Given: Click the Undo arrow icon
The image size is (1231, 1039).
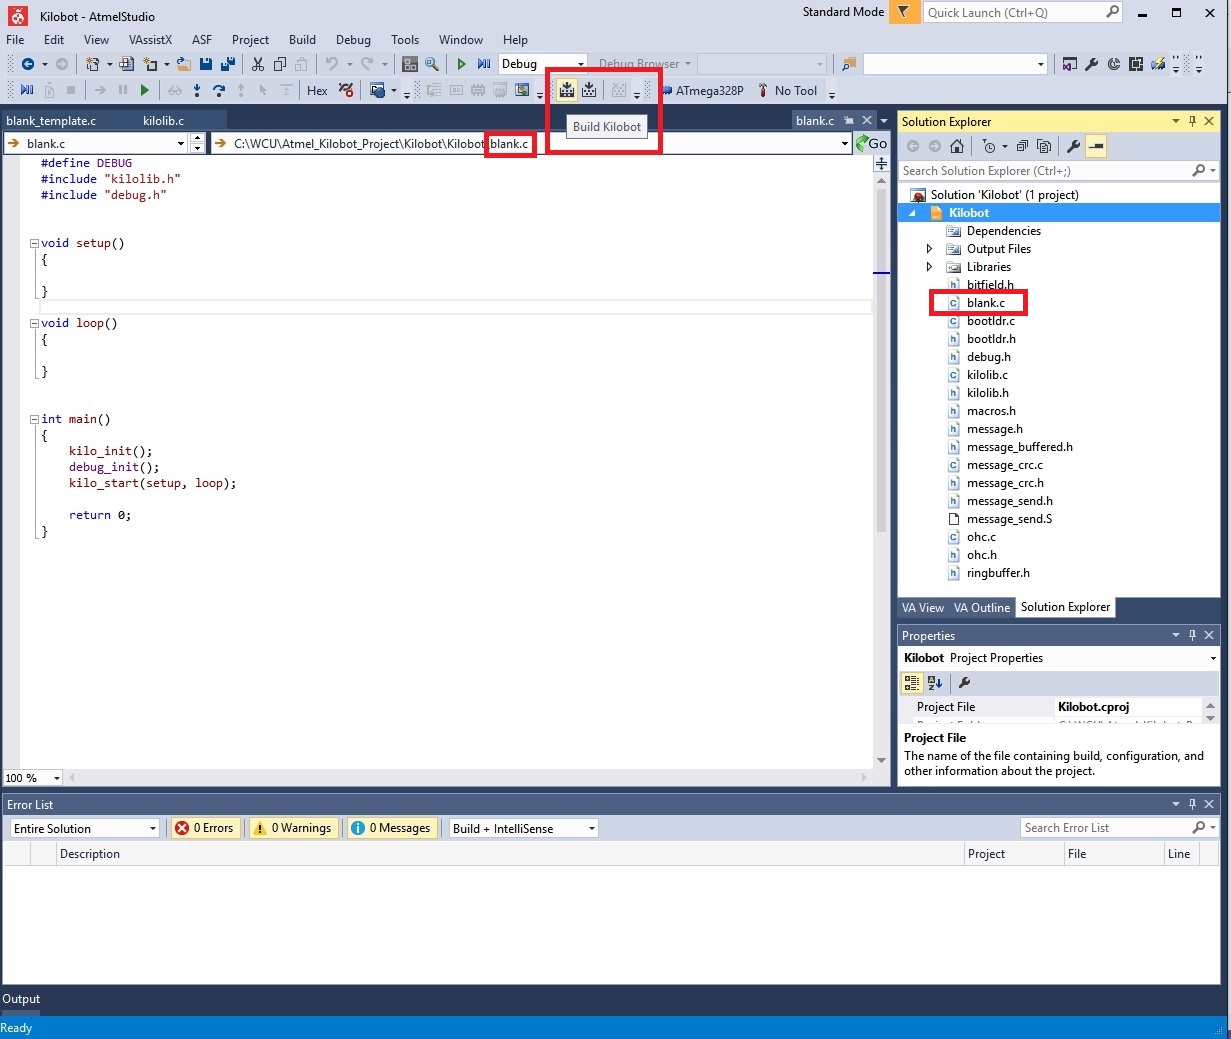Looking at the screenshot, I should point(332,64).
